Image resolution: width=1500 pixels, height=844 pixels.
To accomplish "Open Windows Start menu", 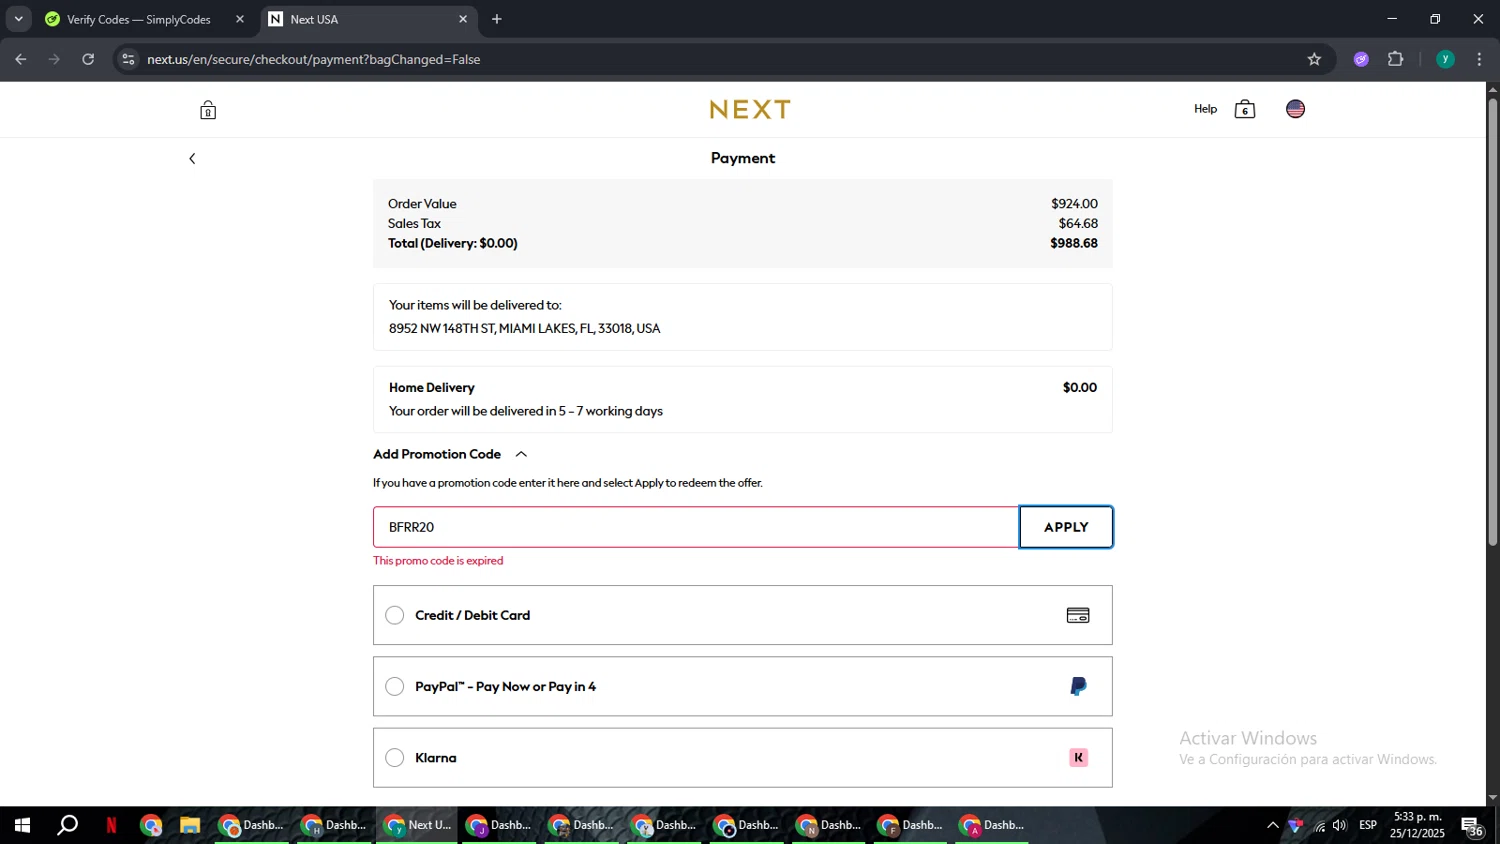I will 22,825.
